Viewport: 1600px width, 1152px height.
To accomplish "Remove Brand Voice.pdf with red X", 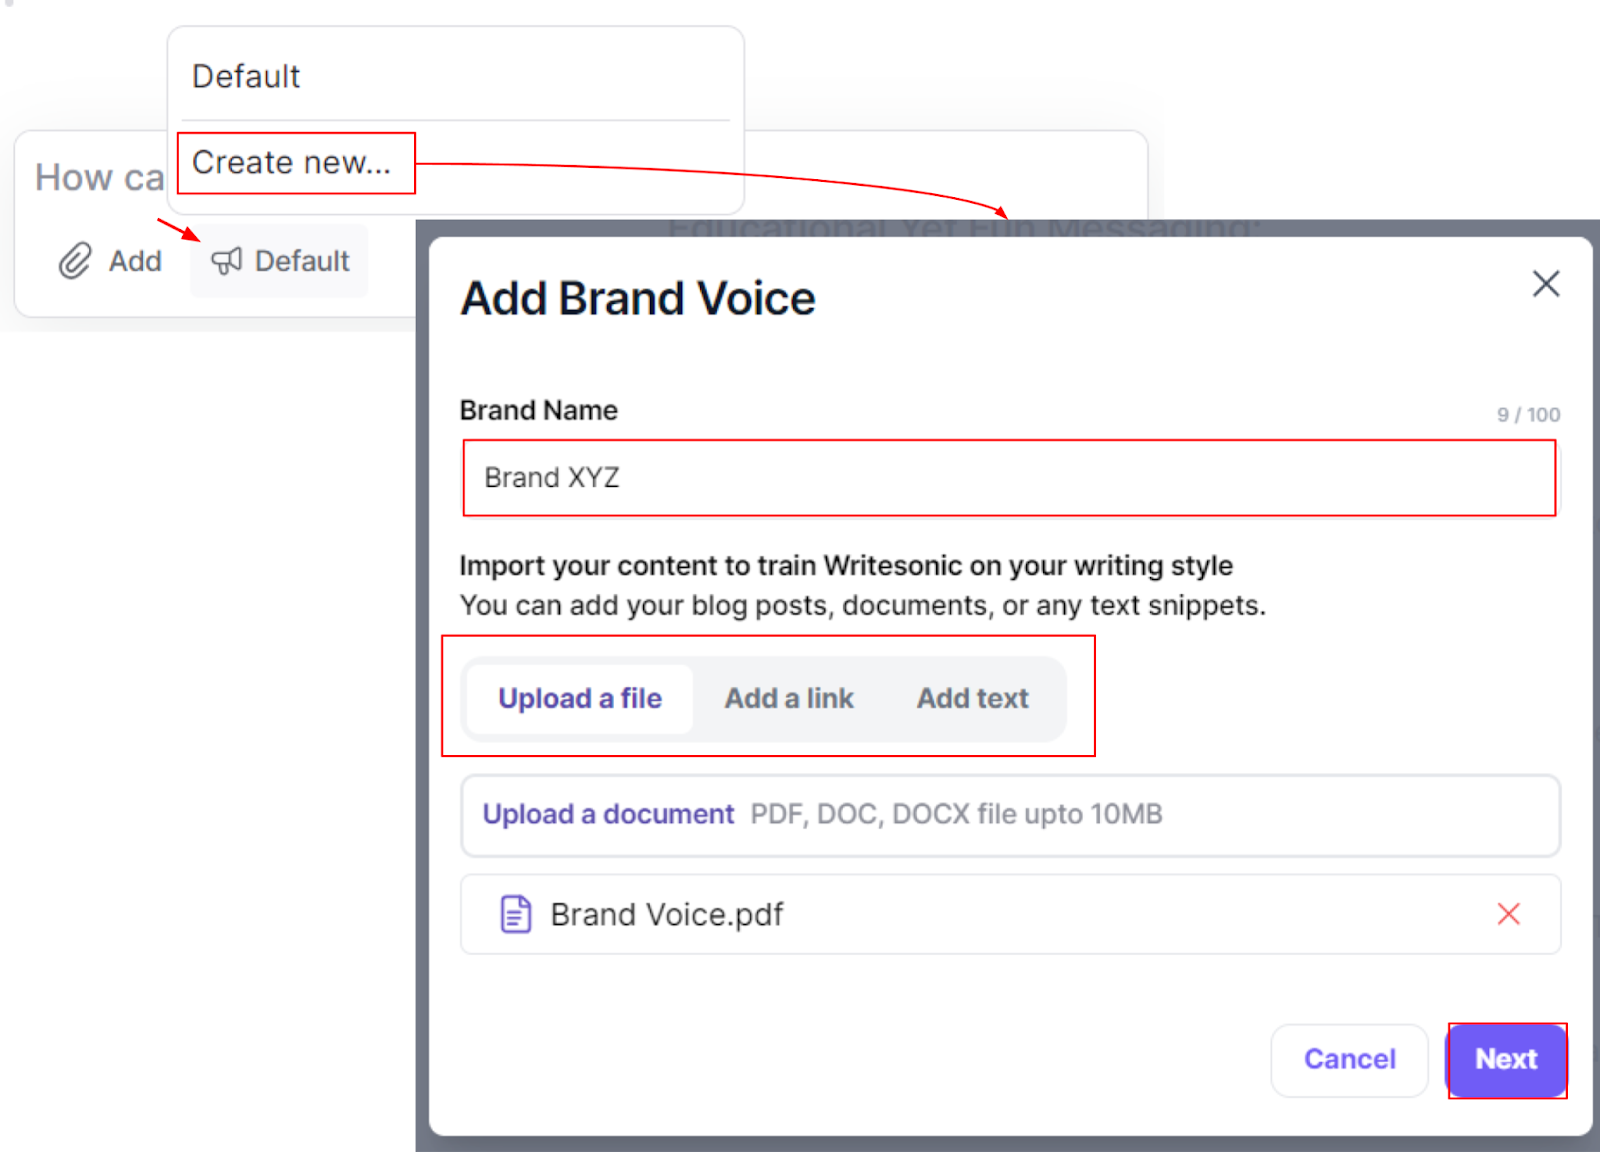I will [x=1508, y=914].
